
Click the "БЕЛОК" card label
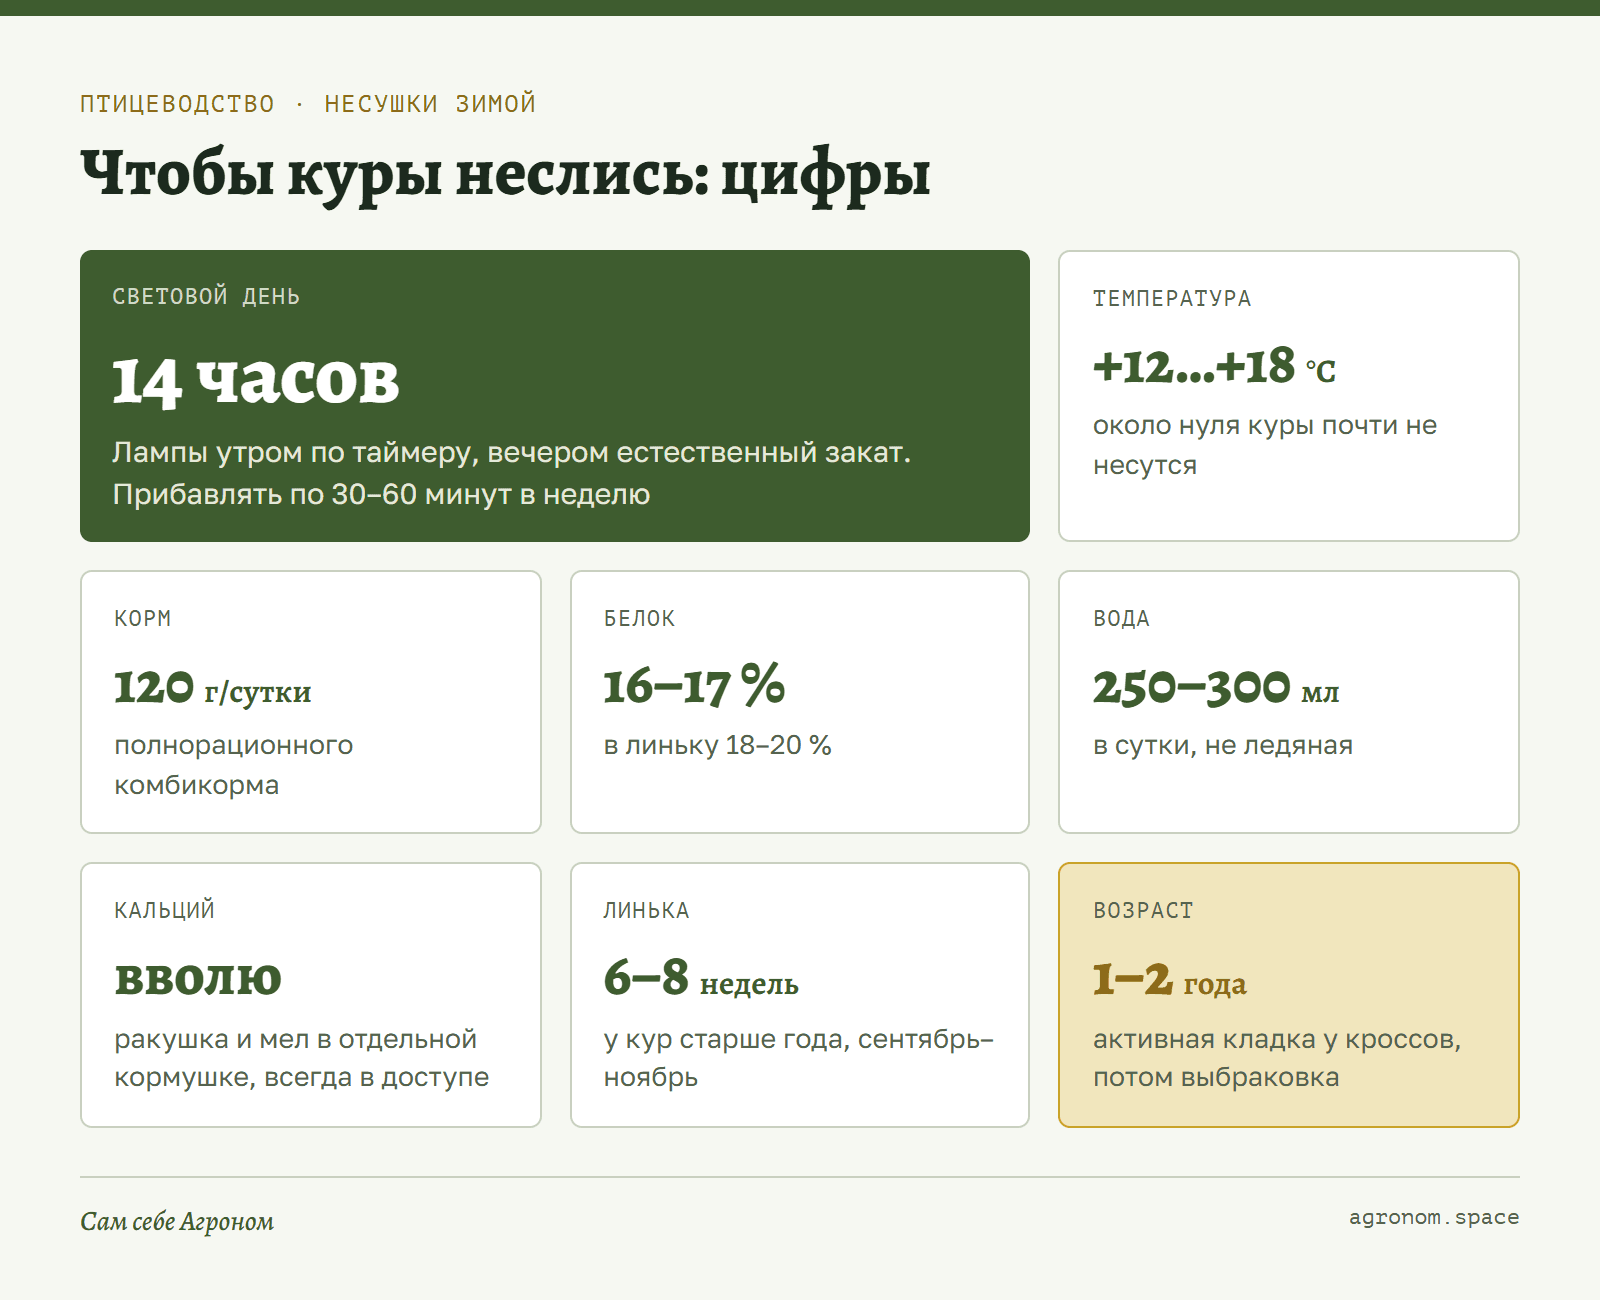pyautogui.click(x=640, y=619)
